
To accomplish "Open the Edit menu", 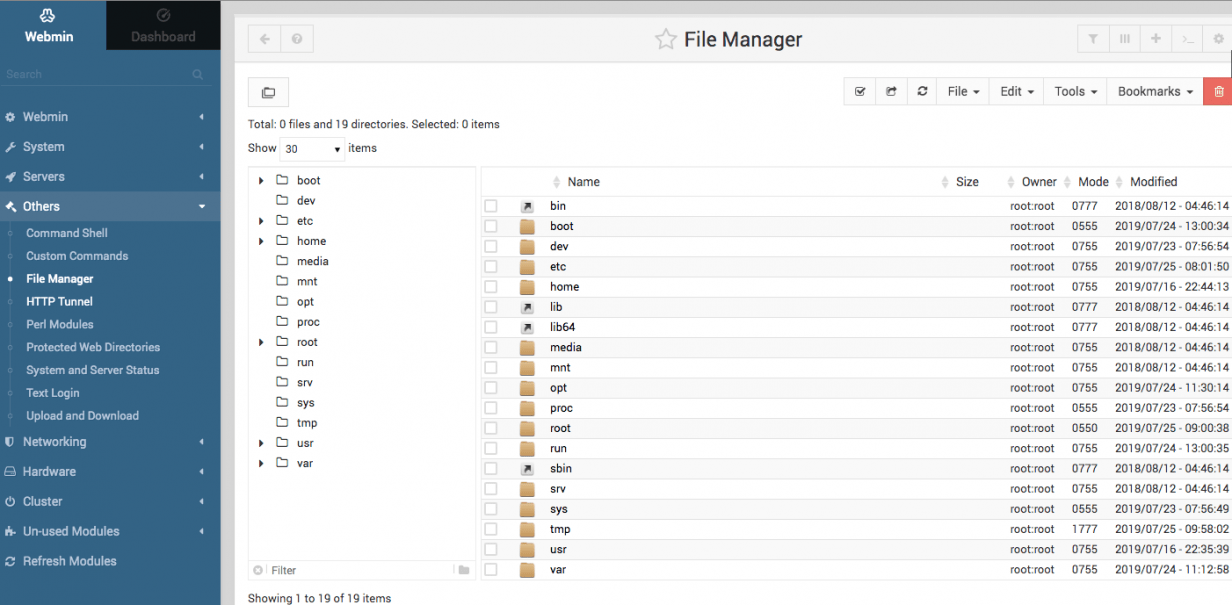I will point(1017,91).
